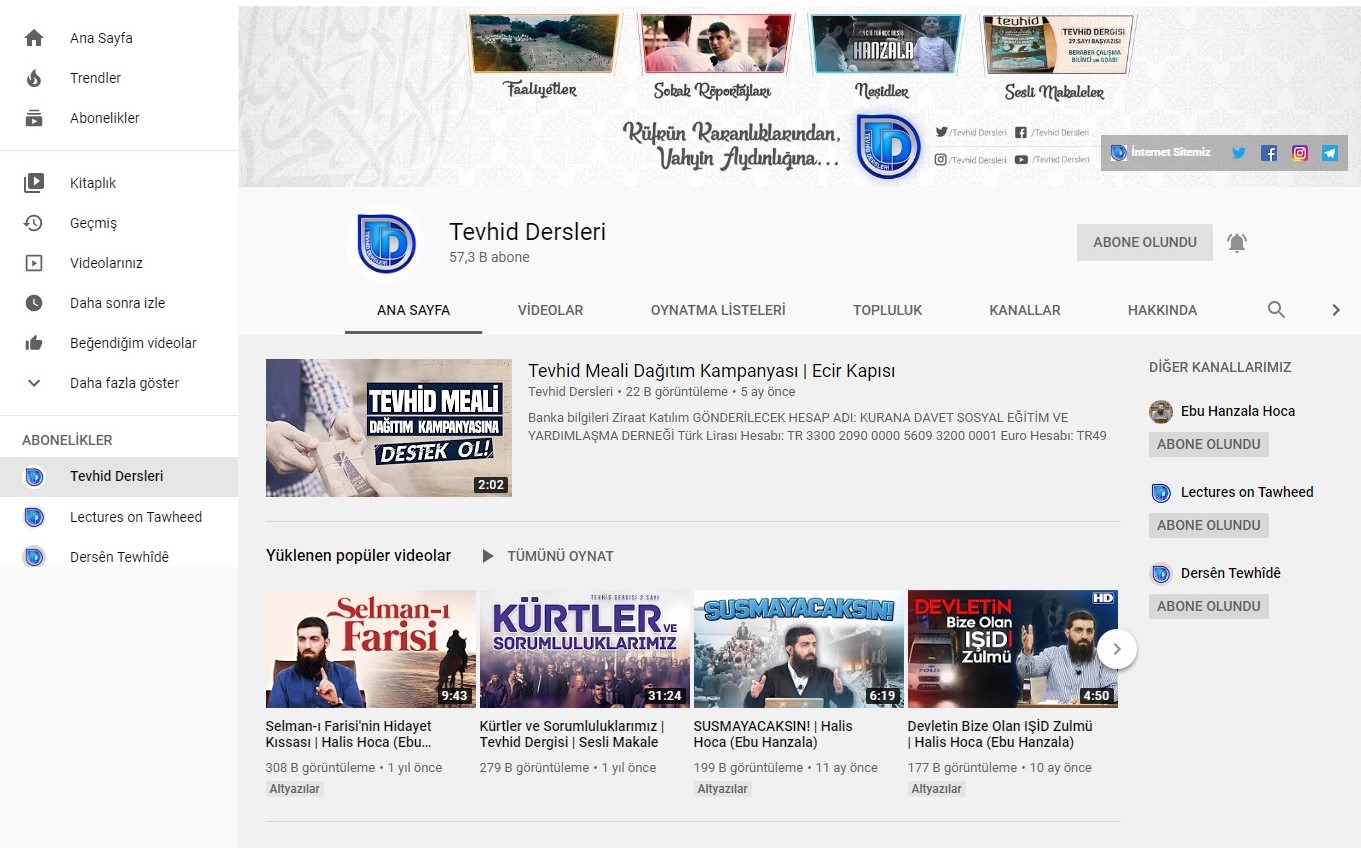
Task: Toggle ABONE OLUNDU under Lectures on Tawheed
Action: point(1208,525)
